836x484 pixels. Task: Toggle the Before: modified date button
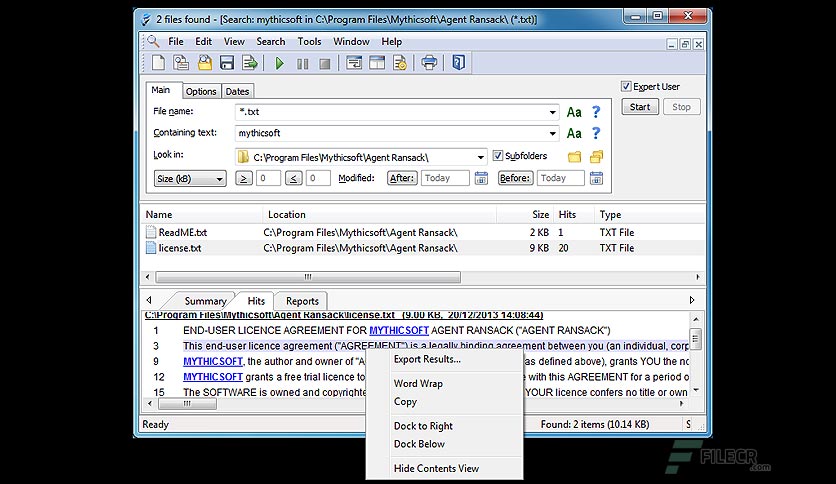tap(515, 178)
